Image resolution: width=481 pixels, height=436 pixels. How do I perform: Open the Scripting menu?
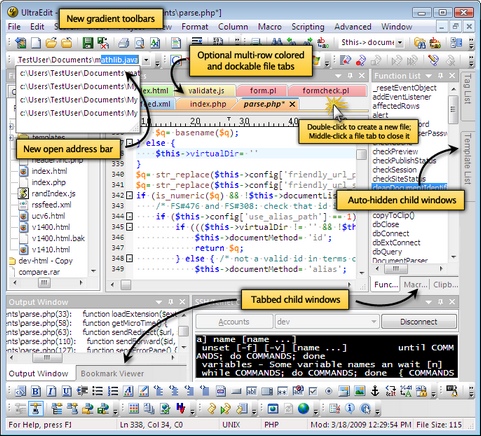(308, 27)
